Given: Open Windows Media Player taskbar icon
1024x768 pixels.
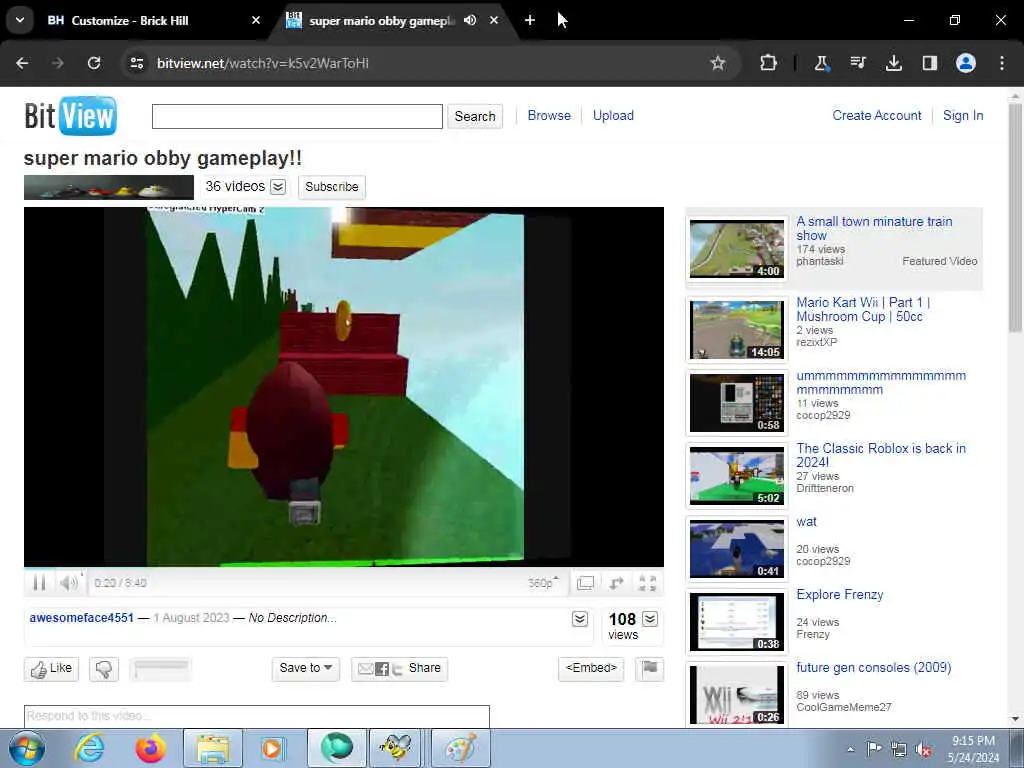Looking at the screenshot, I should coord(272,748).
